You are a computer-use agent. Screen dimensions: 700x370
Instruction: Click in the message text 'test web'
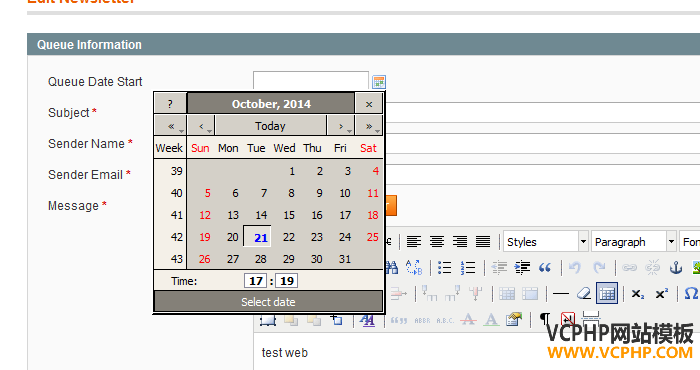tap(284, 353)
